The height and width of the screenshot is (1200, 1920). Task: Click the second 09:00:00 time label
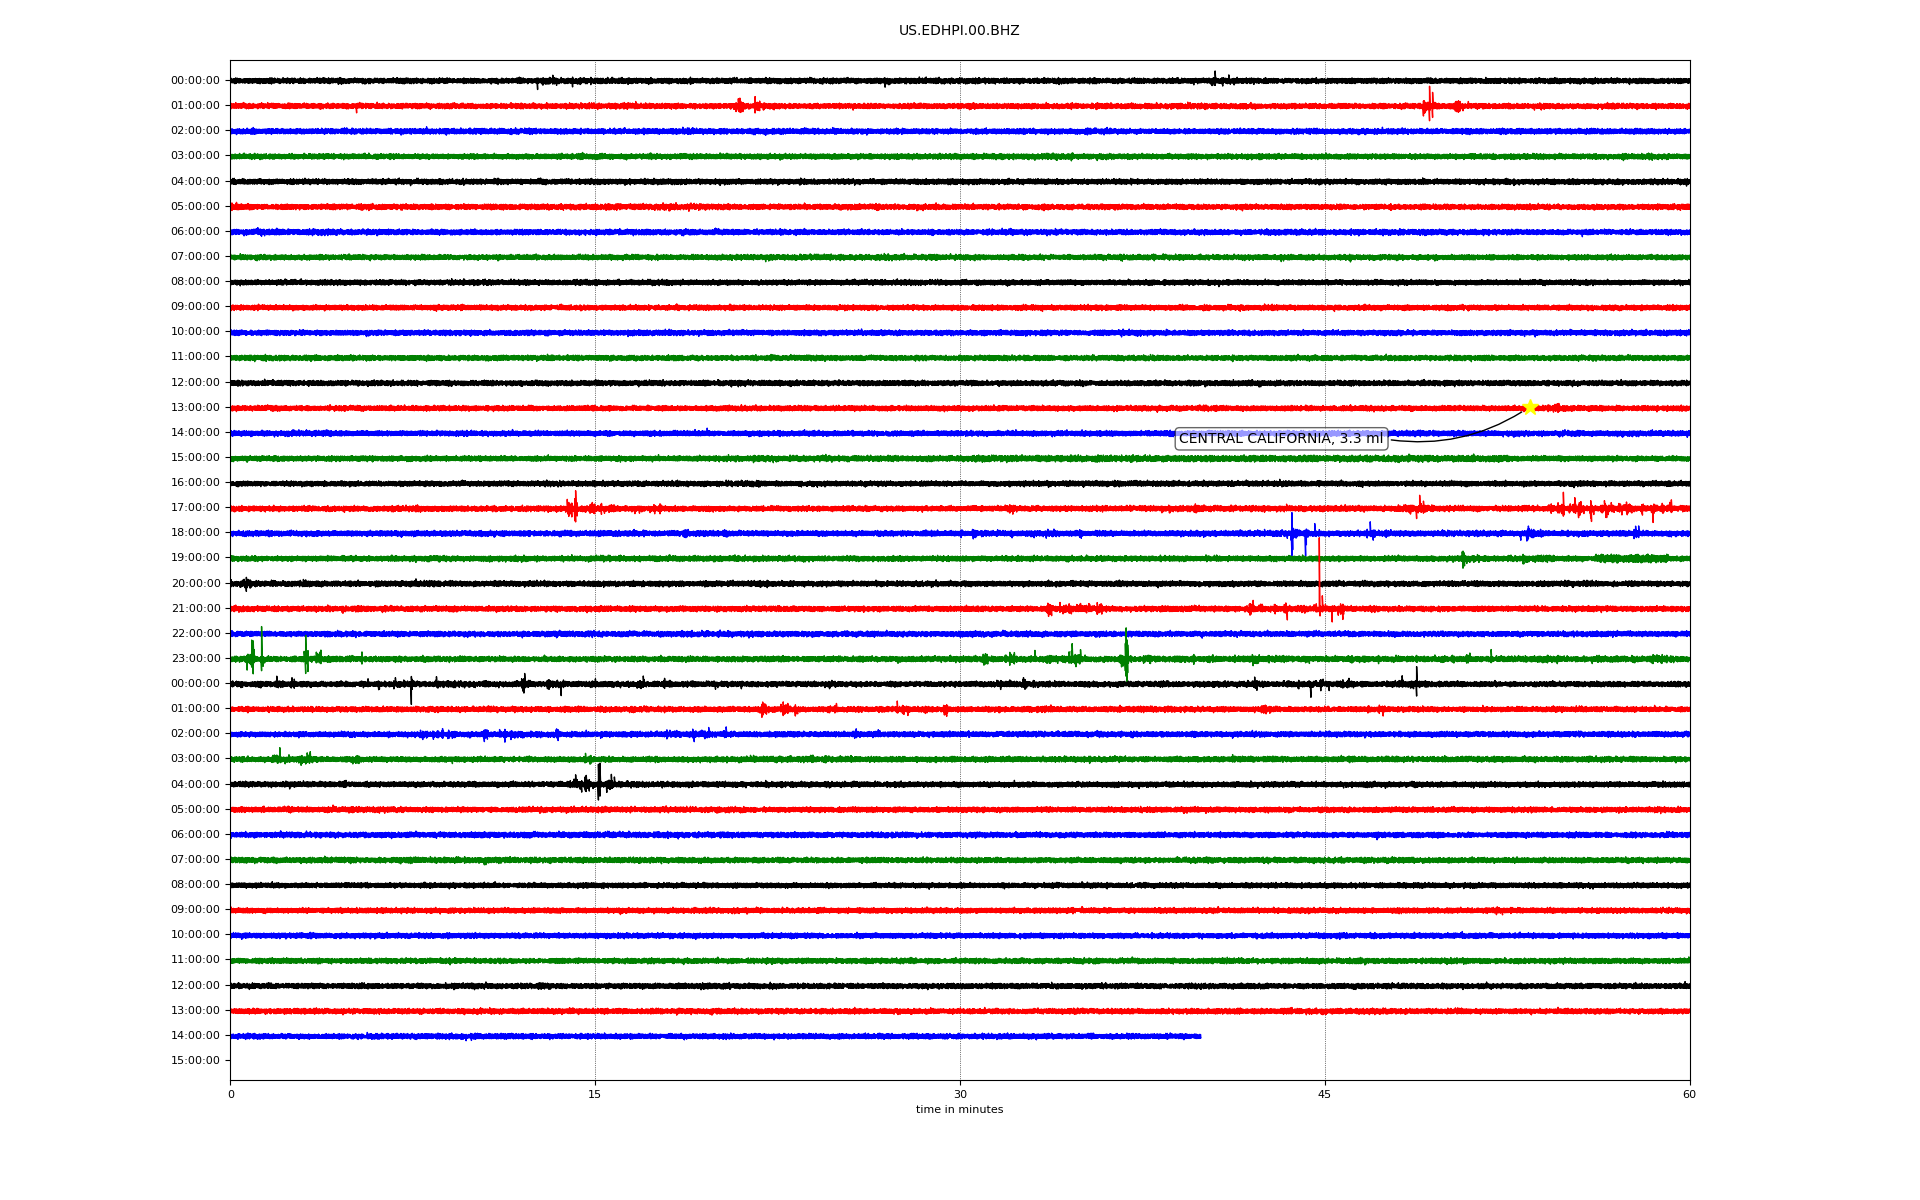pyautogui.click(x=195, y=909)
